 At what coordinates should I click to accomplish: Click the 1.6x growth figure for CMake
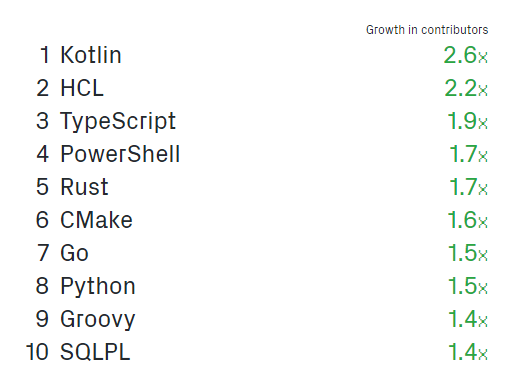[x=467, y=220]
